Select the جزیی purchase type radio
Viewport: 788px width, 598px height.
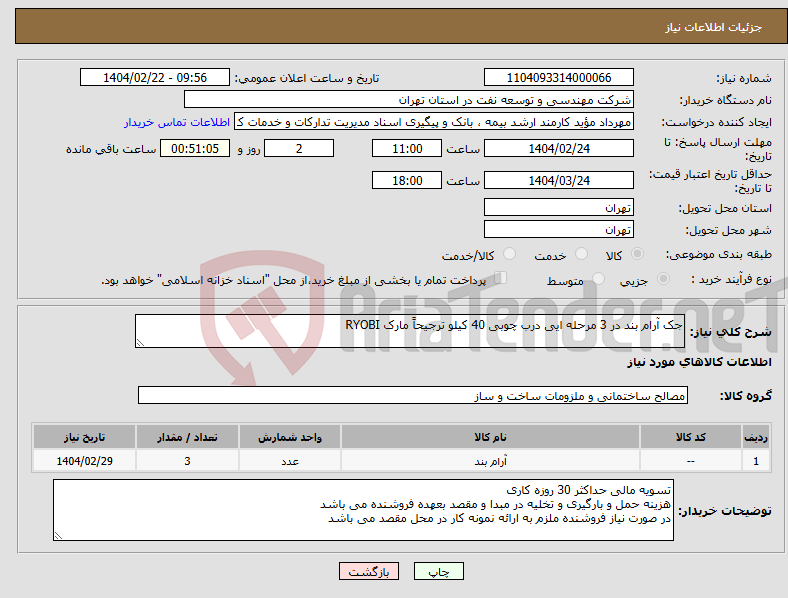tap(663, 279)
